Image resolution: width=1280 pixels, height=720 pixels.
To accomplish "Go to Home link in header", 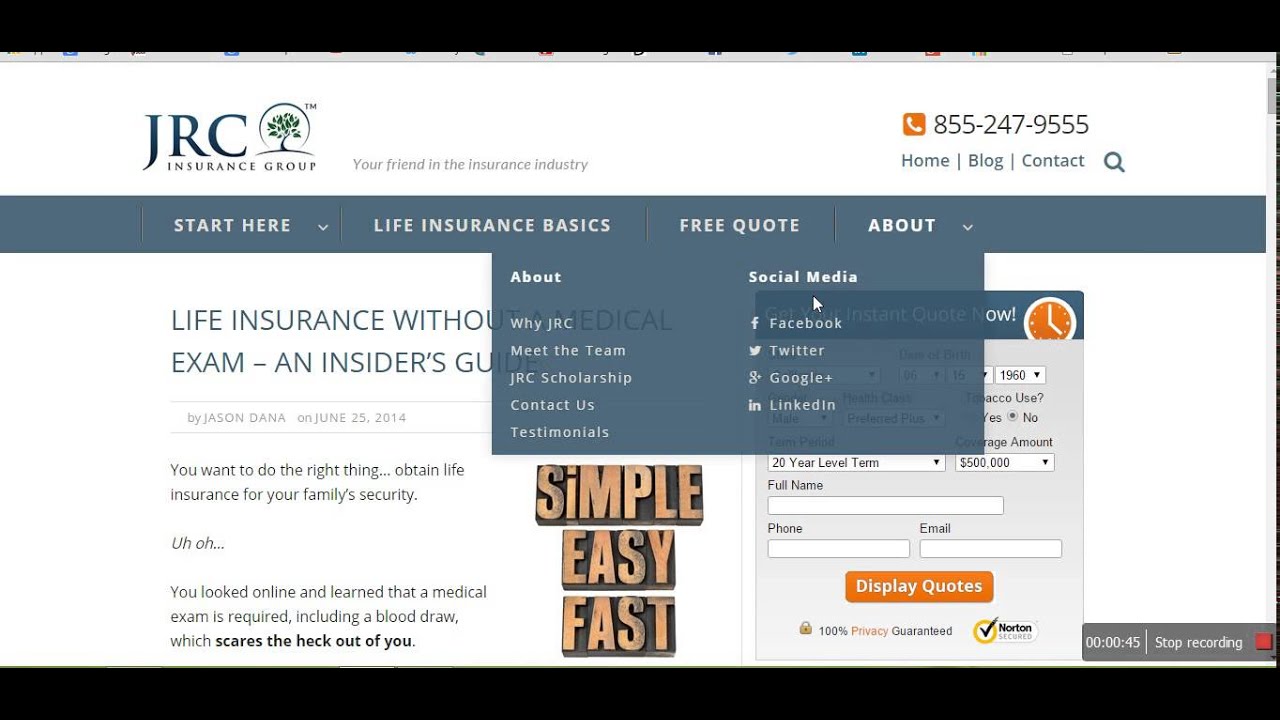I will coord(925,160).
